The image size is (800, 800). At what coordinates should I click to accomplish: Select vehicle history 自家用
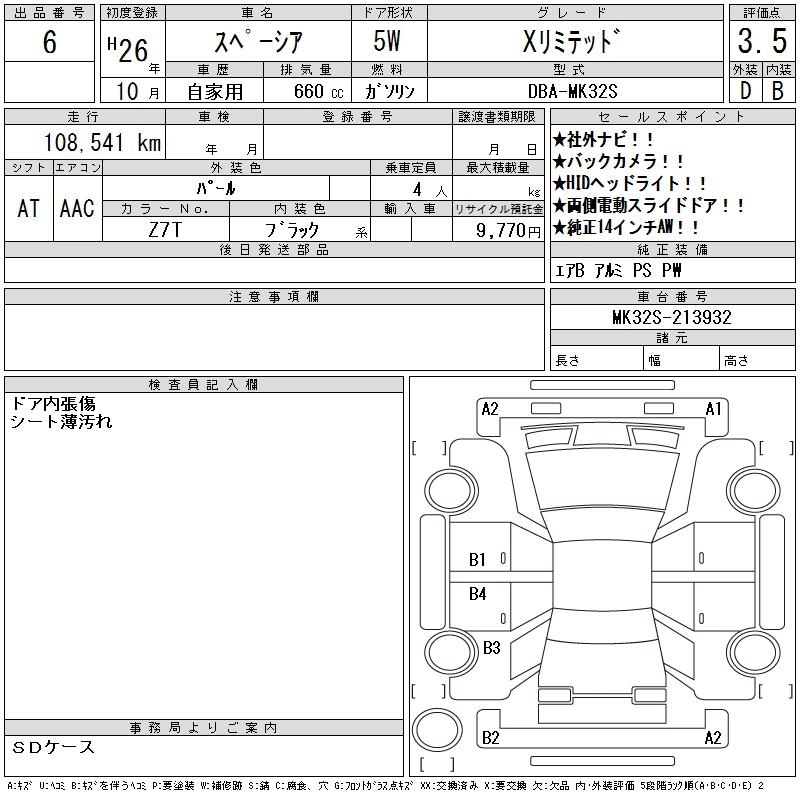215,92
